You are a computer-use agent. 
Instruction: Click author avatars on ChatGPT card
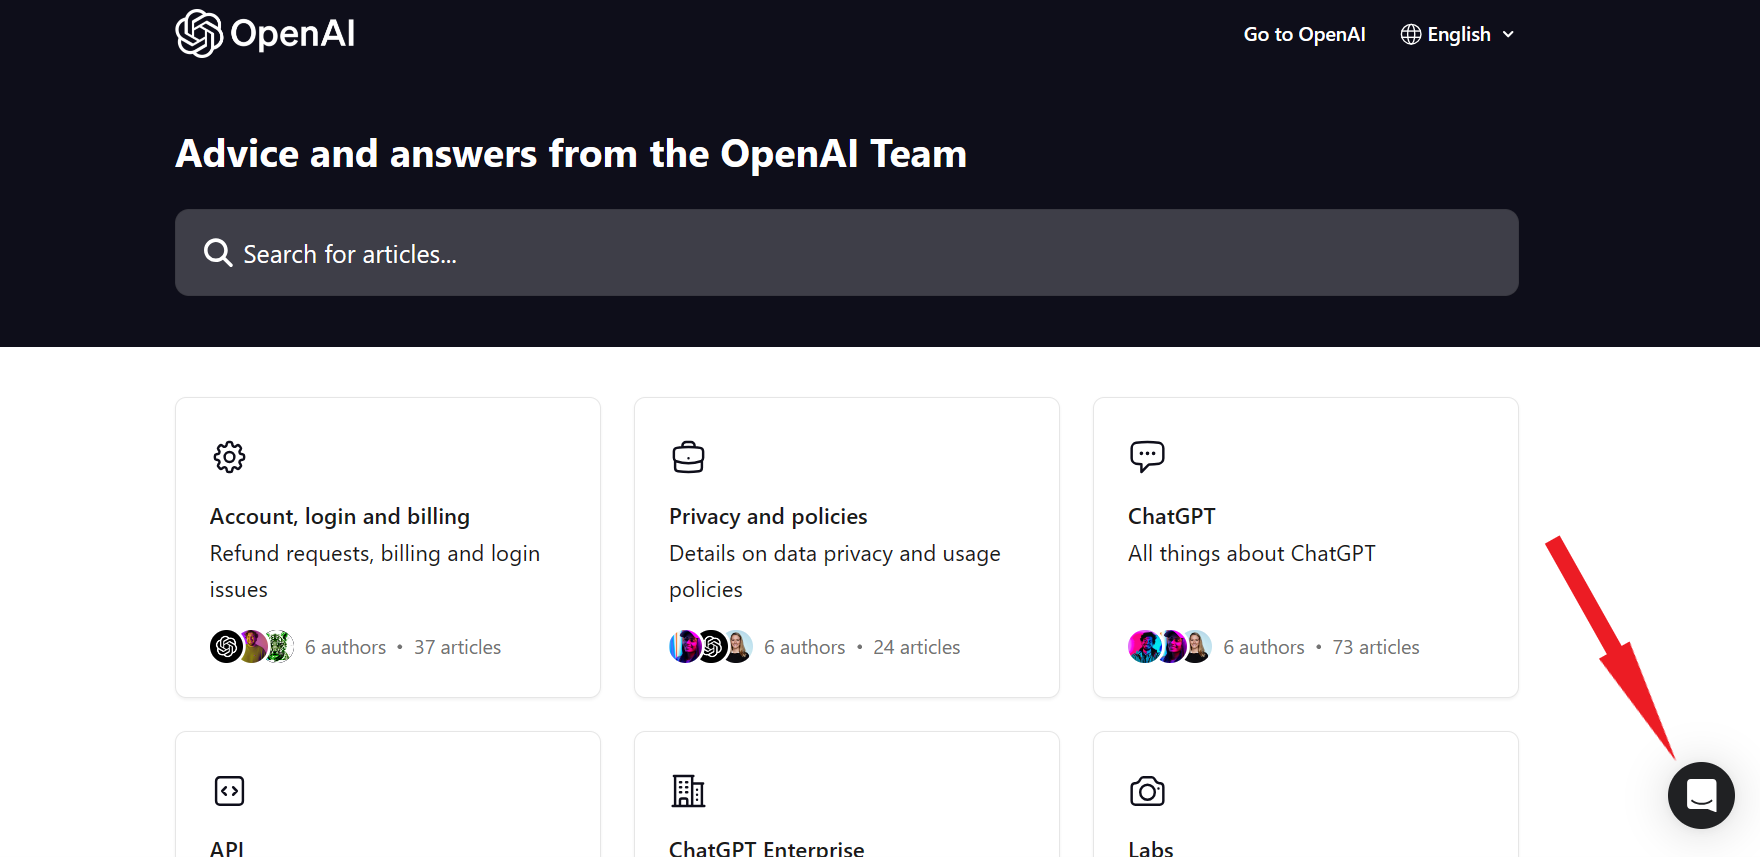[1169, 647]
